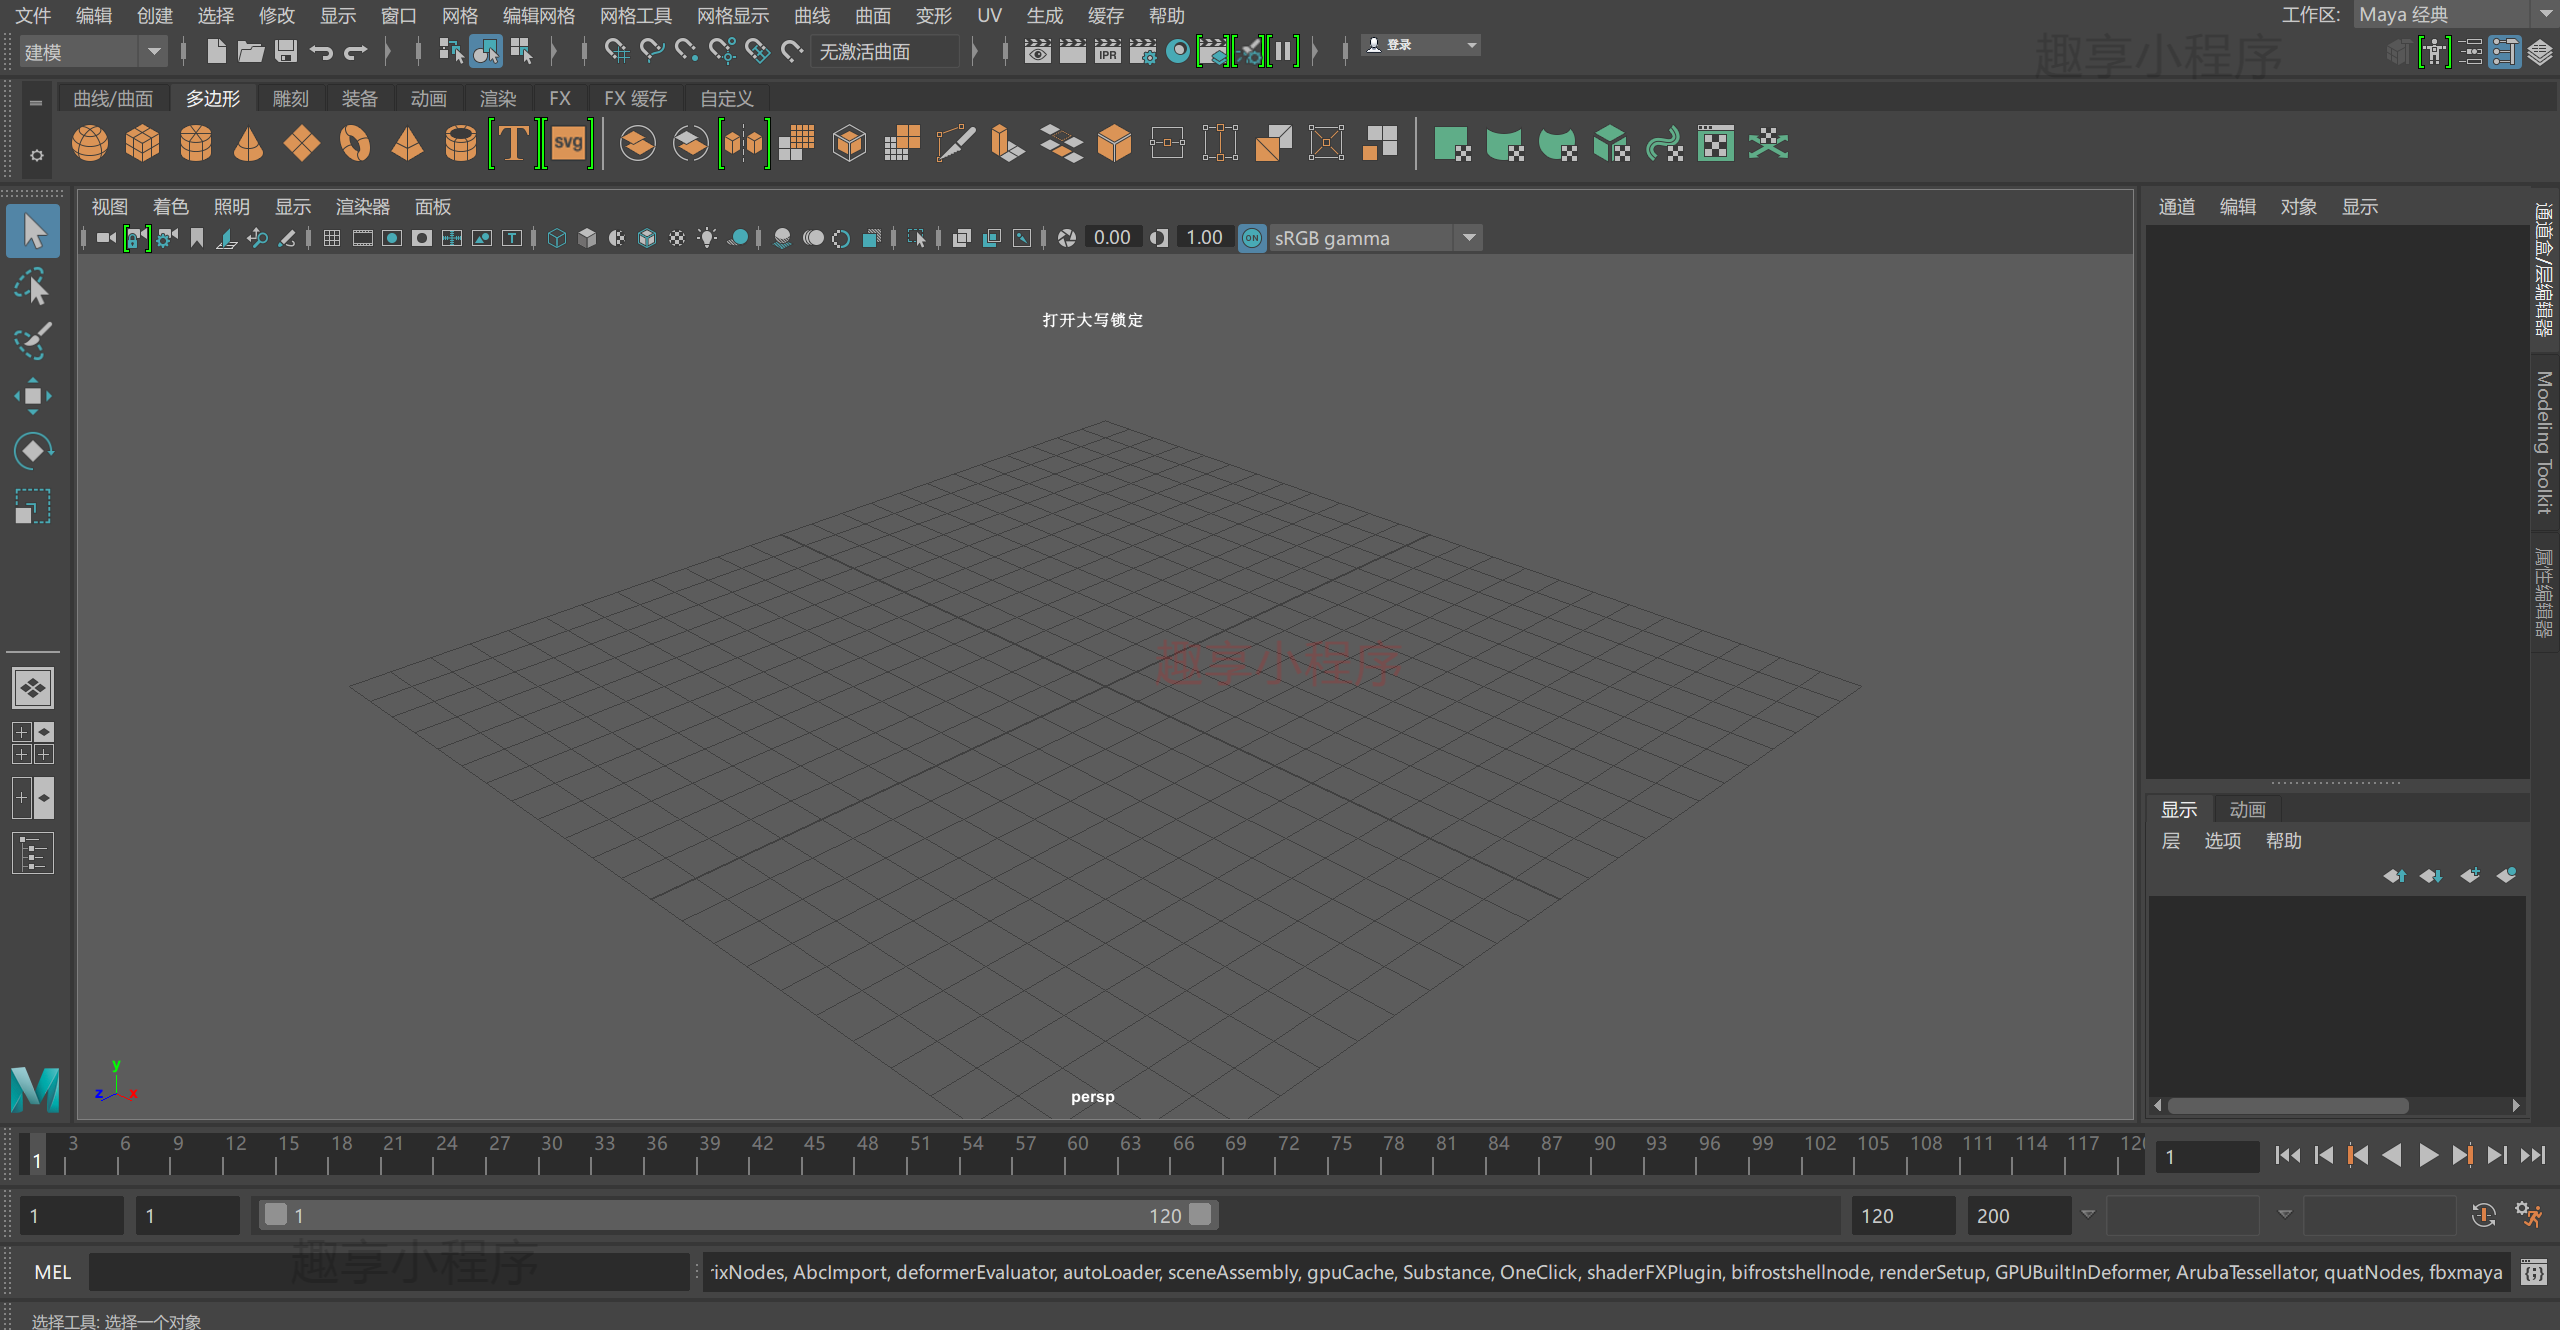Click the polygon Type text tool
2560x1330 pixels.
pos(513,143)
